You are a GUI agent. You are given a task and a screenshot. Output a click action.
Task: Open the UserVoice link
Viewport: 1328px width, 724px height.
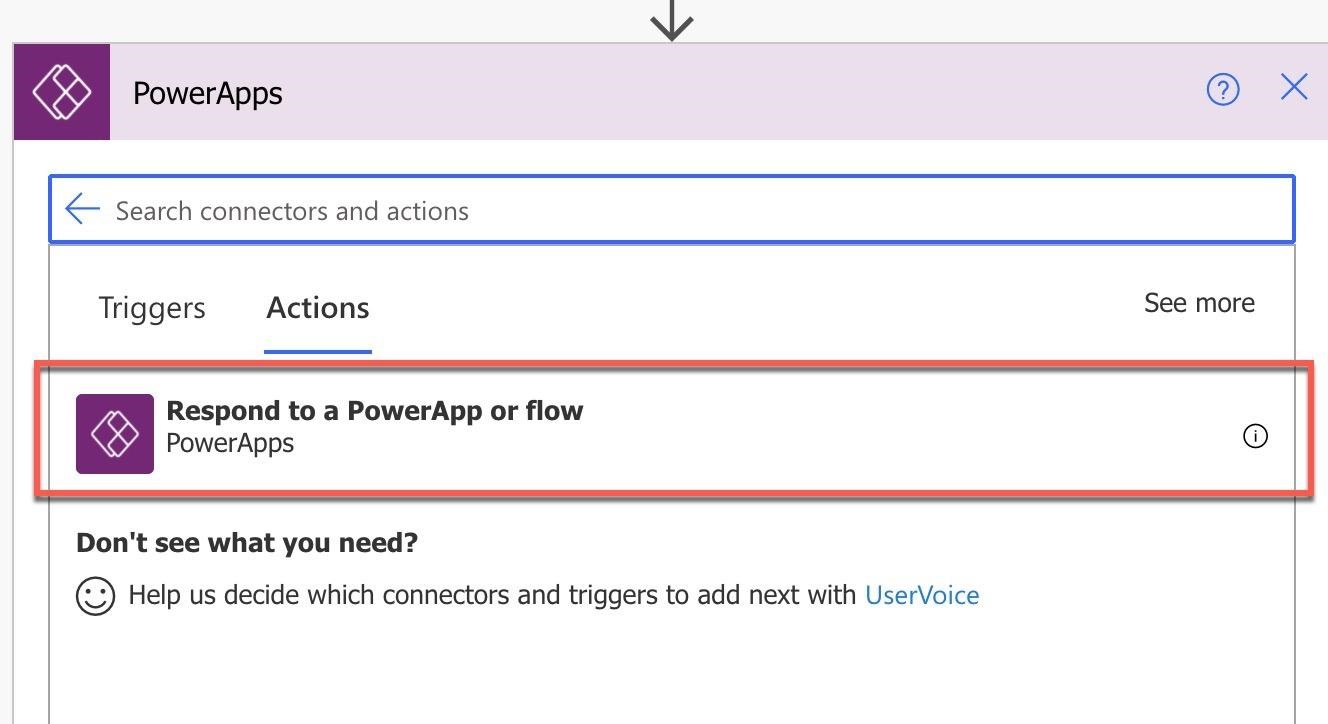(922, 595)
